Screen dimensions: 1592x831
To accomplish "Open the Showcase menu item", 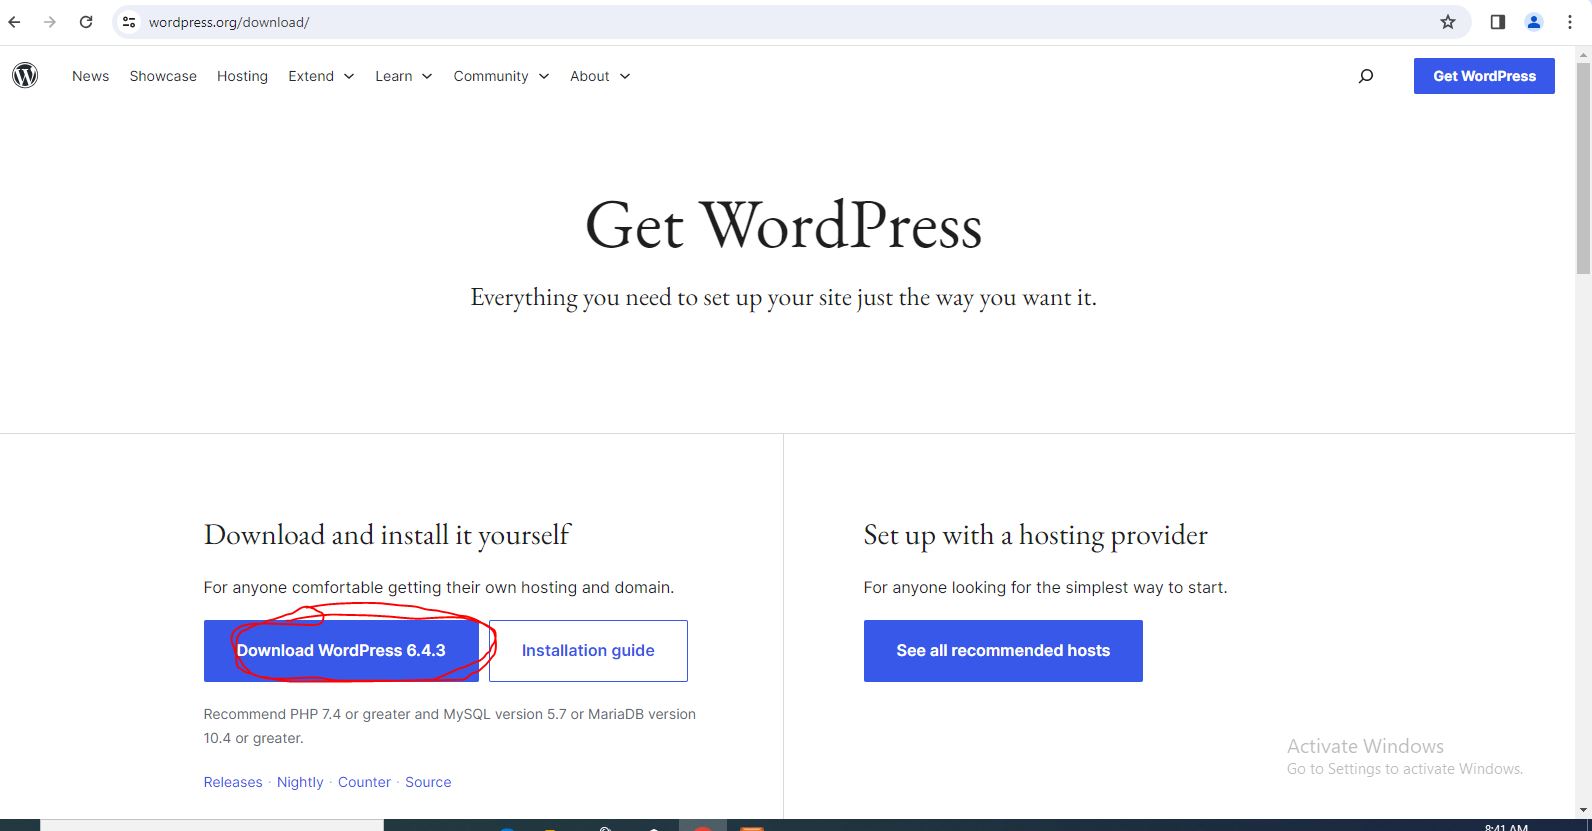I will tap(163, 76).
